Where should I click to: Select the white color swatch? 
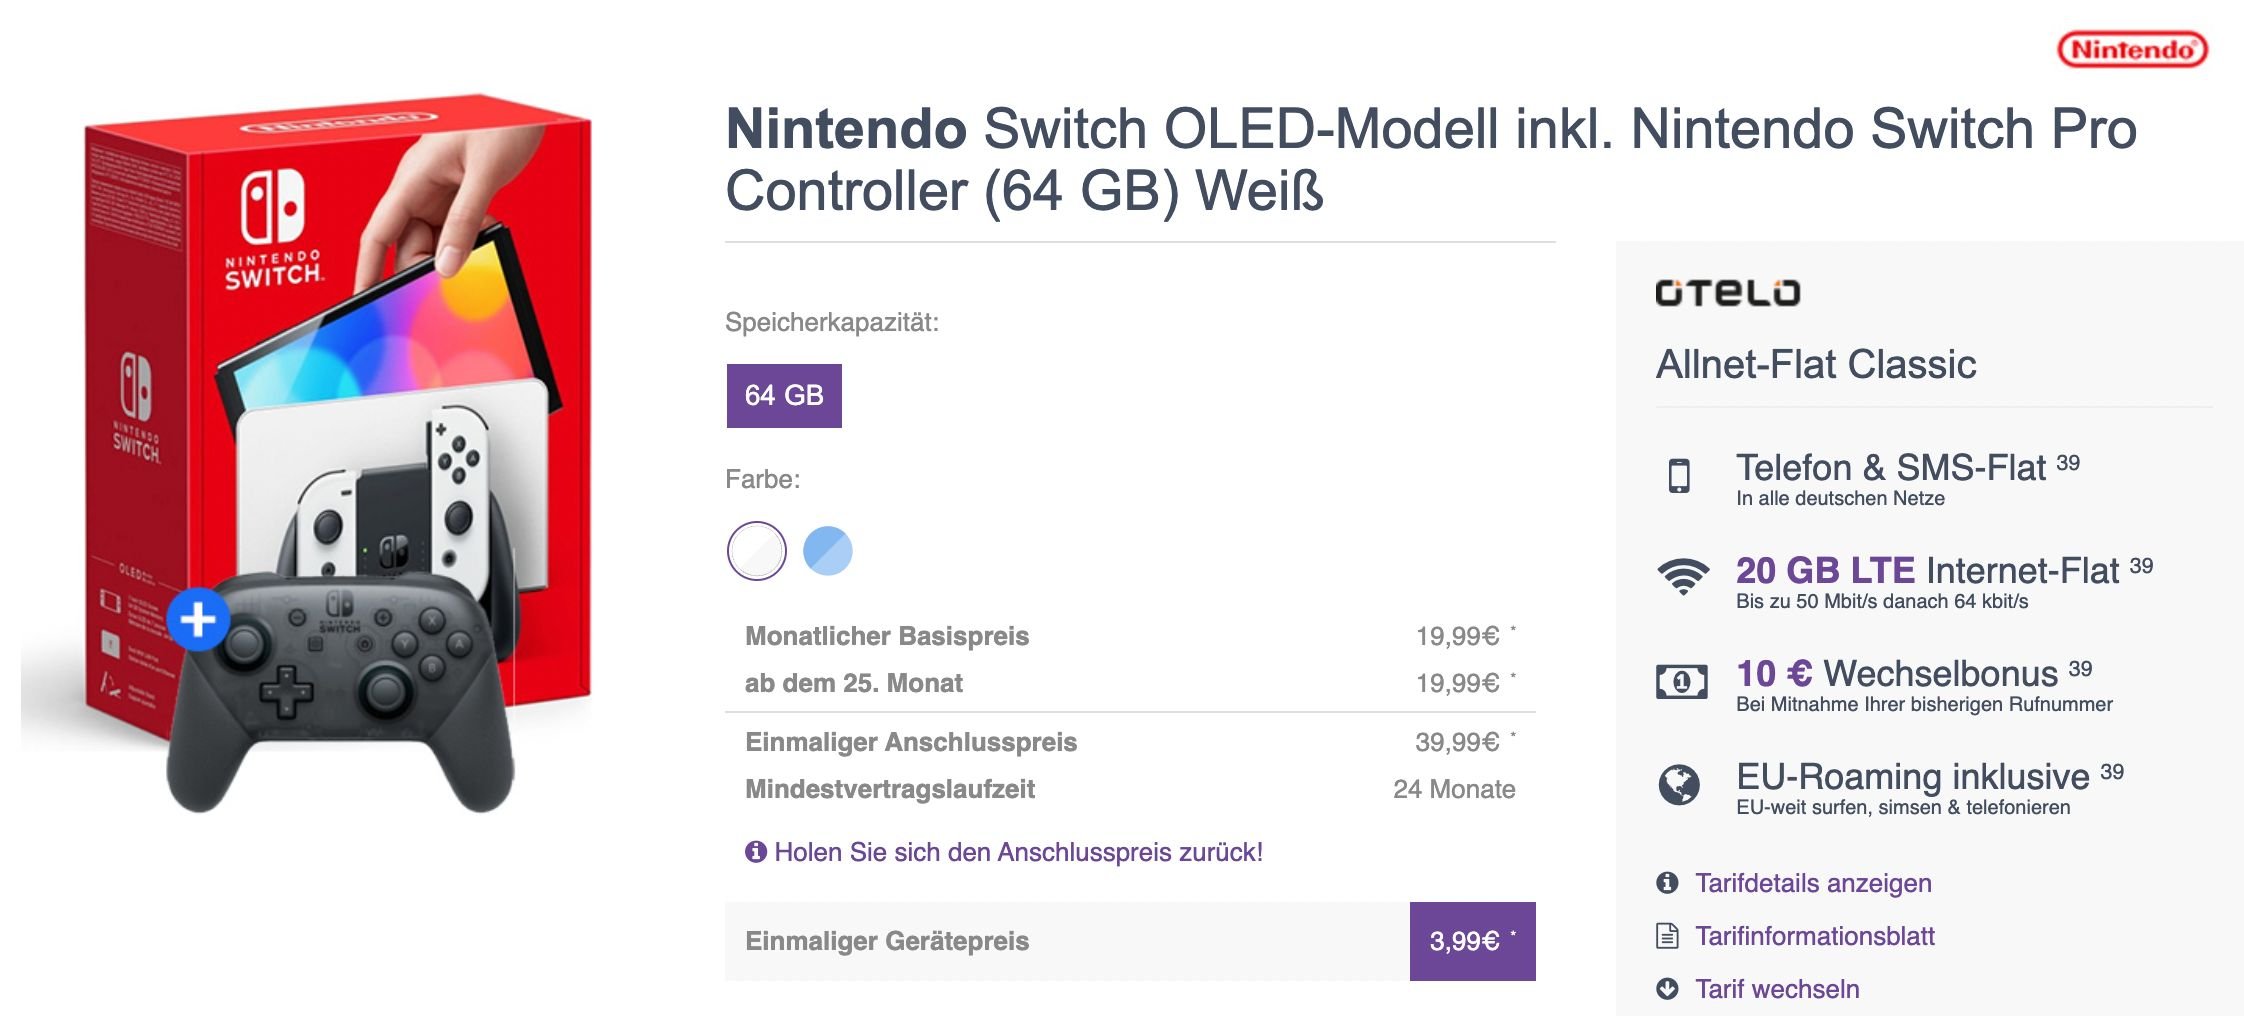tap(757, 551)
